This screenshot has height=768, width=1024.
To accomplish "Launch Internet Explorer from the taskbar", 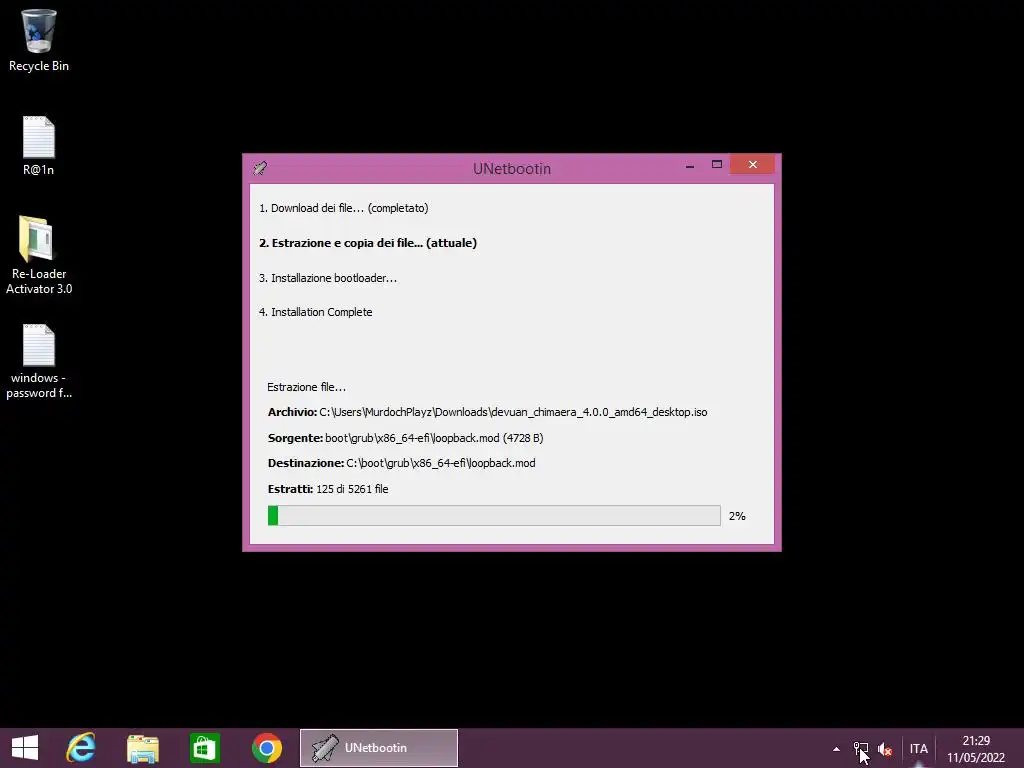I will [x=81, y=748].
